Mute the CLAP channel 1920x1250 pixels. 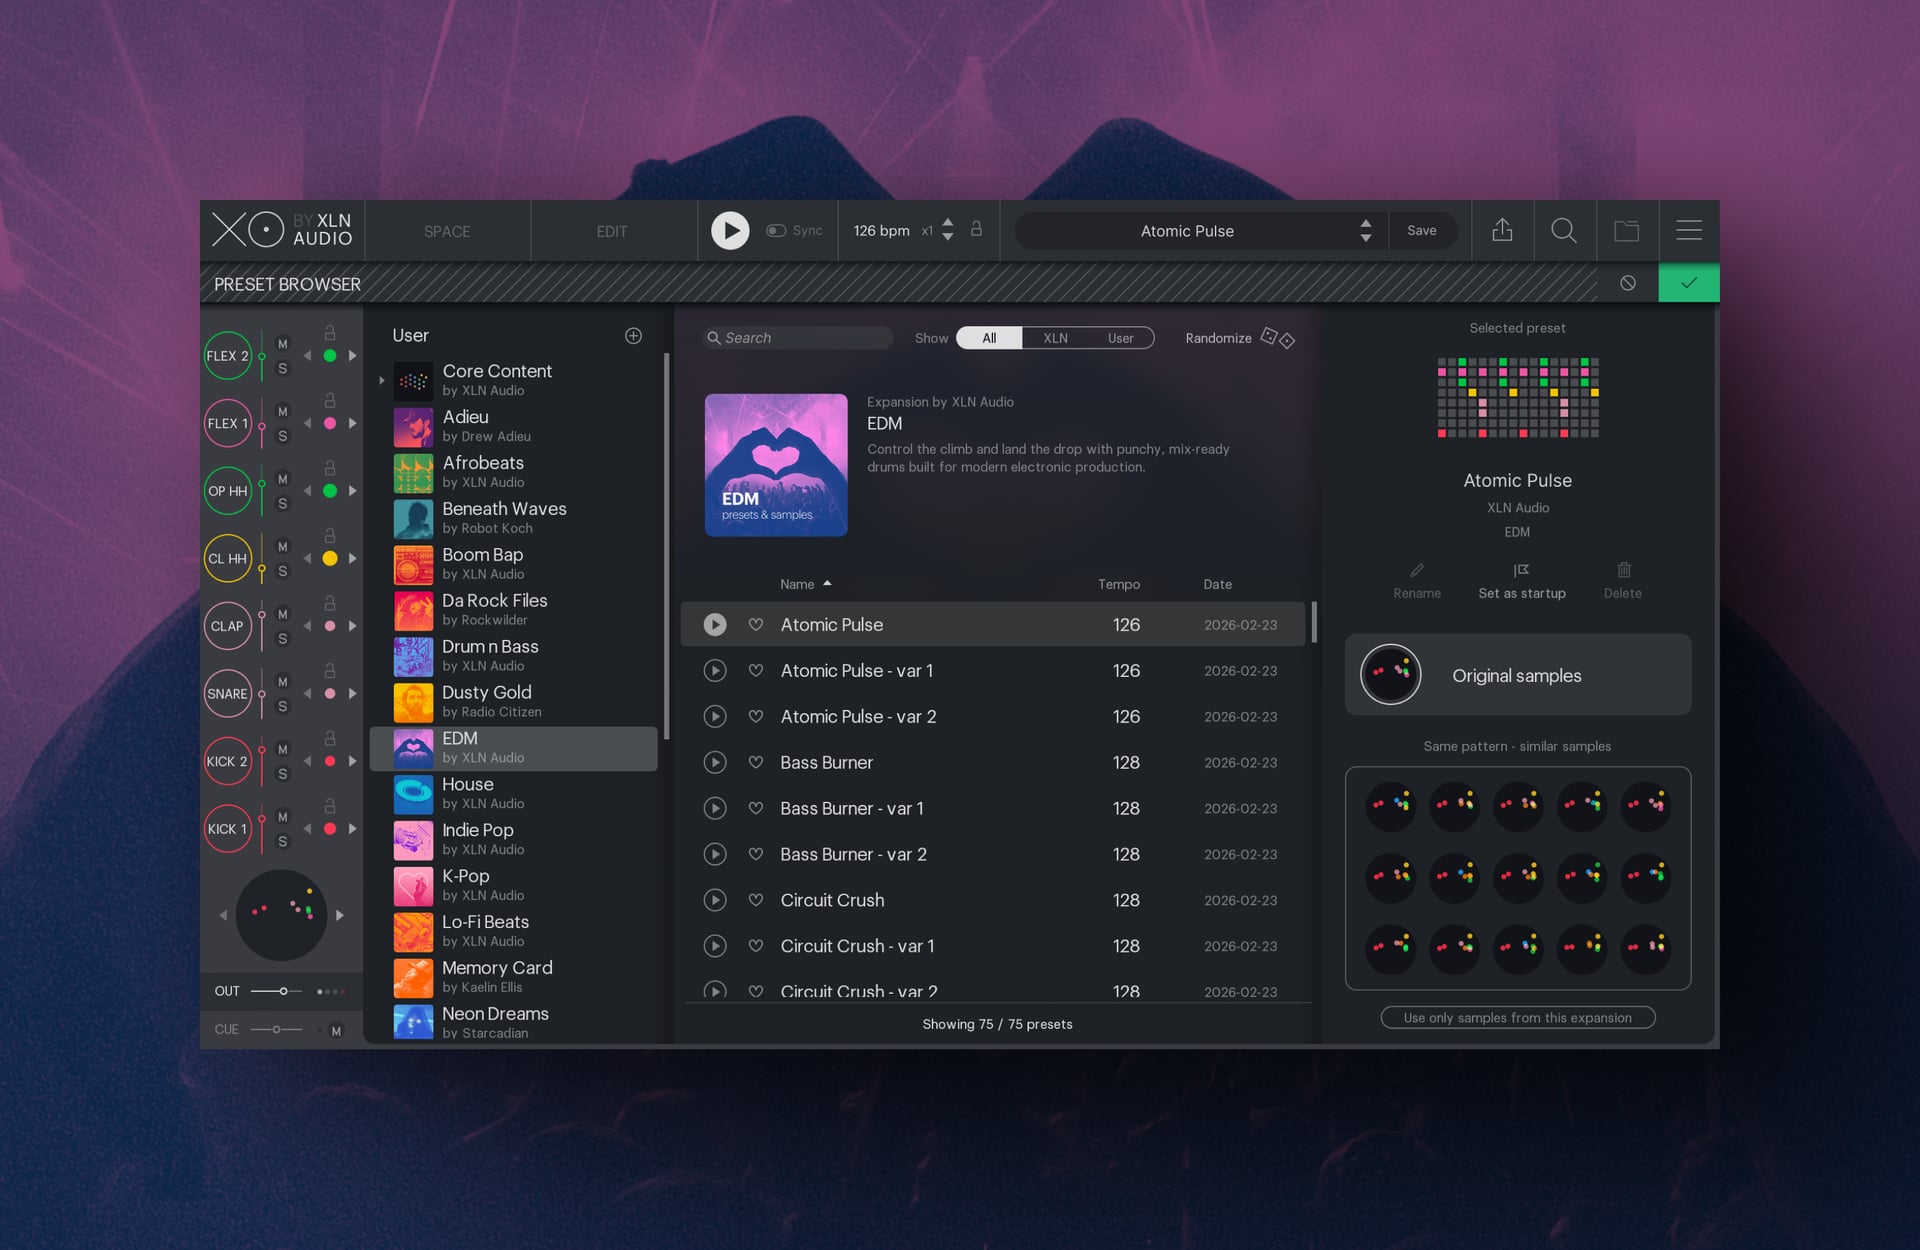click(283, 614)
